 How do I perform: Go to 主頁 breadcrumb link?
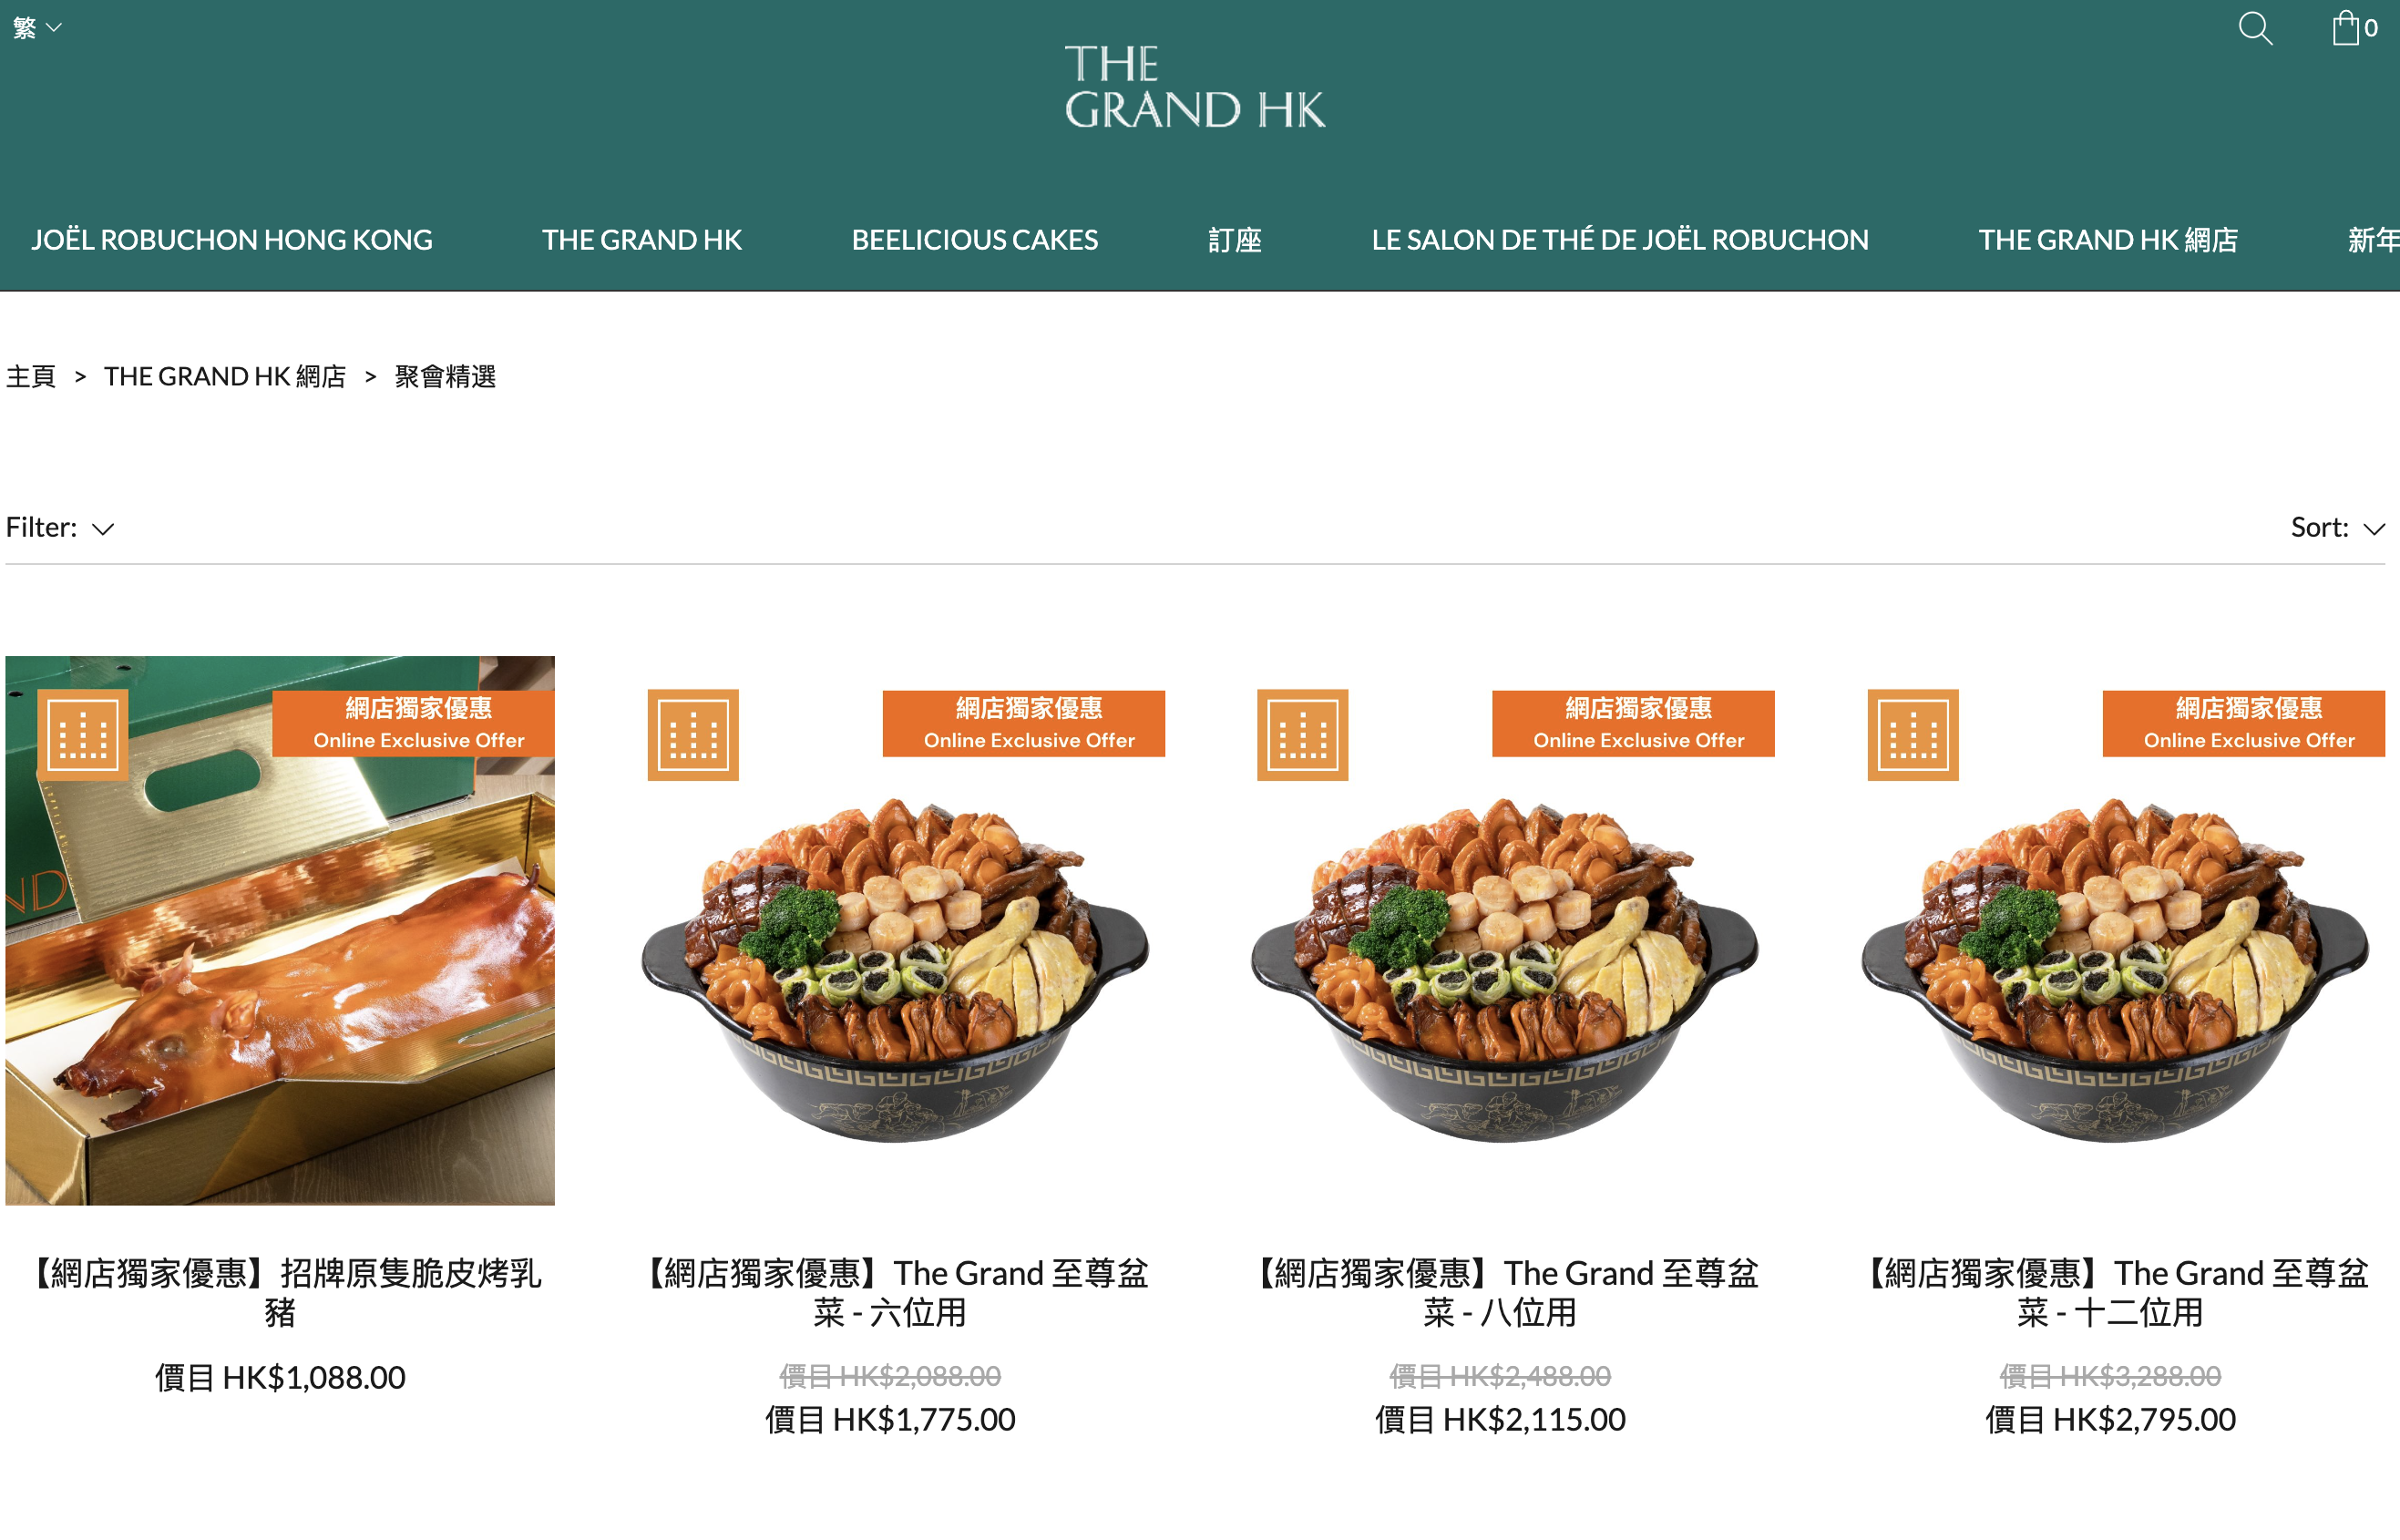tap(31, 376)
